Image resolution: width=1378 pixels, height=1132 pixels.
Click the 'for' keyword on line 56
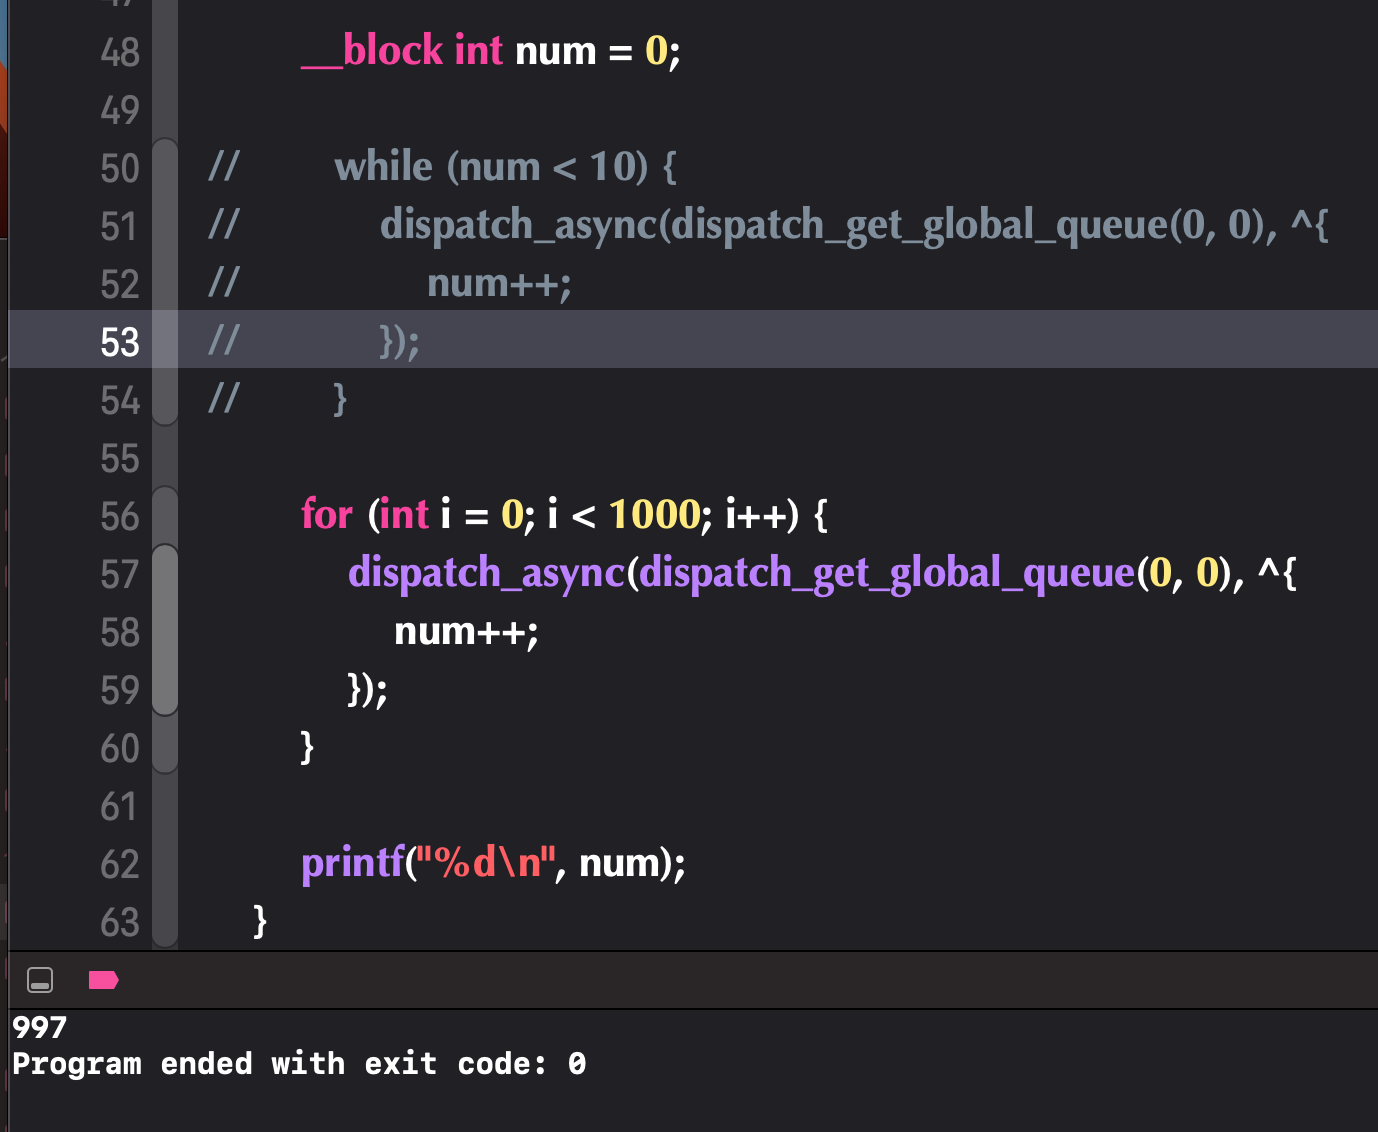[x=327, y=514]
